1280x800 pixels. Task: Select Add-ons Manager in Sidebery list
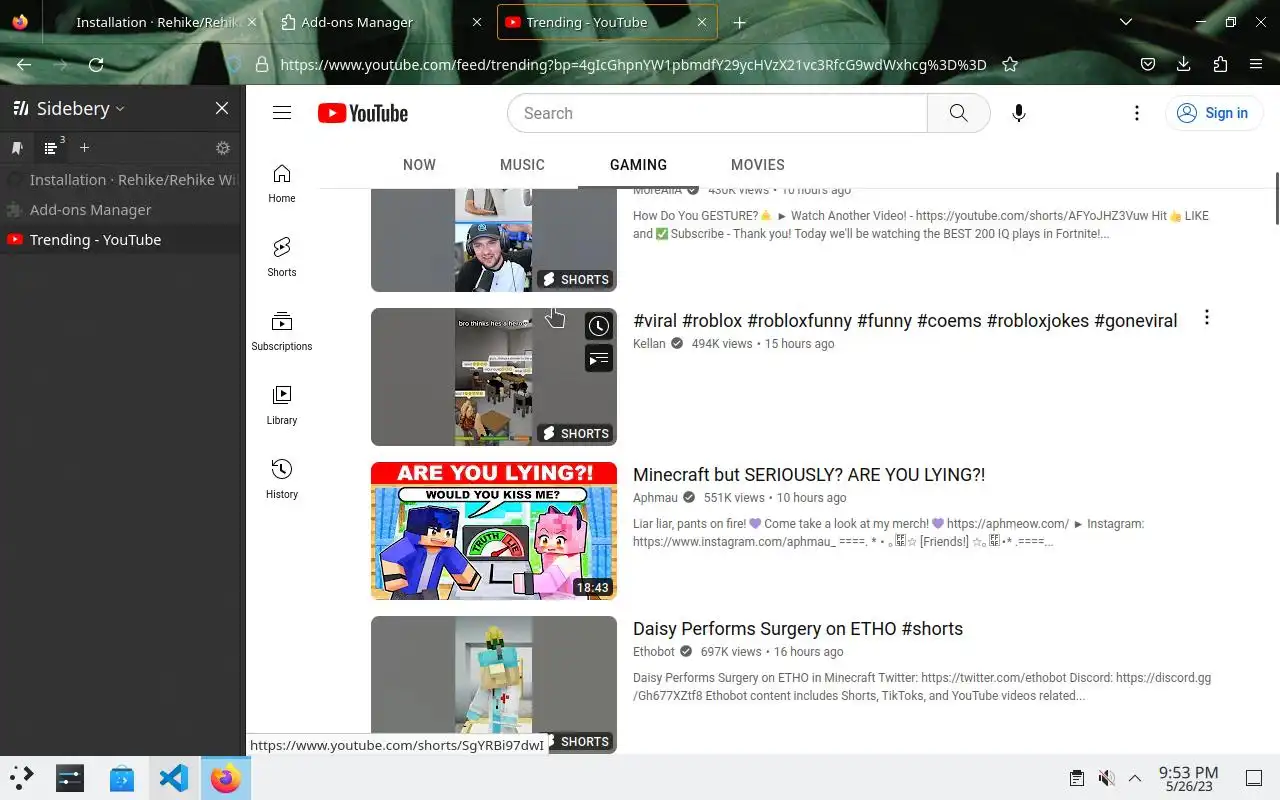coord(121,210)
